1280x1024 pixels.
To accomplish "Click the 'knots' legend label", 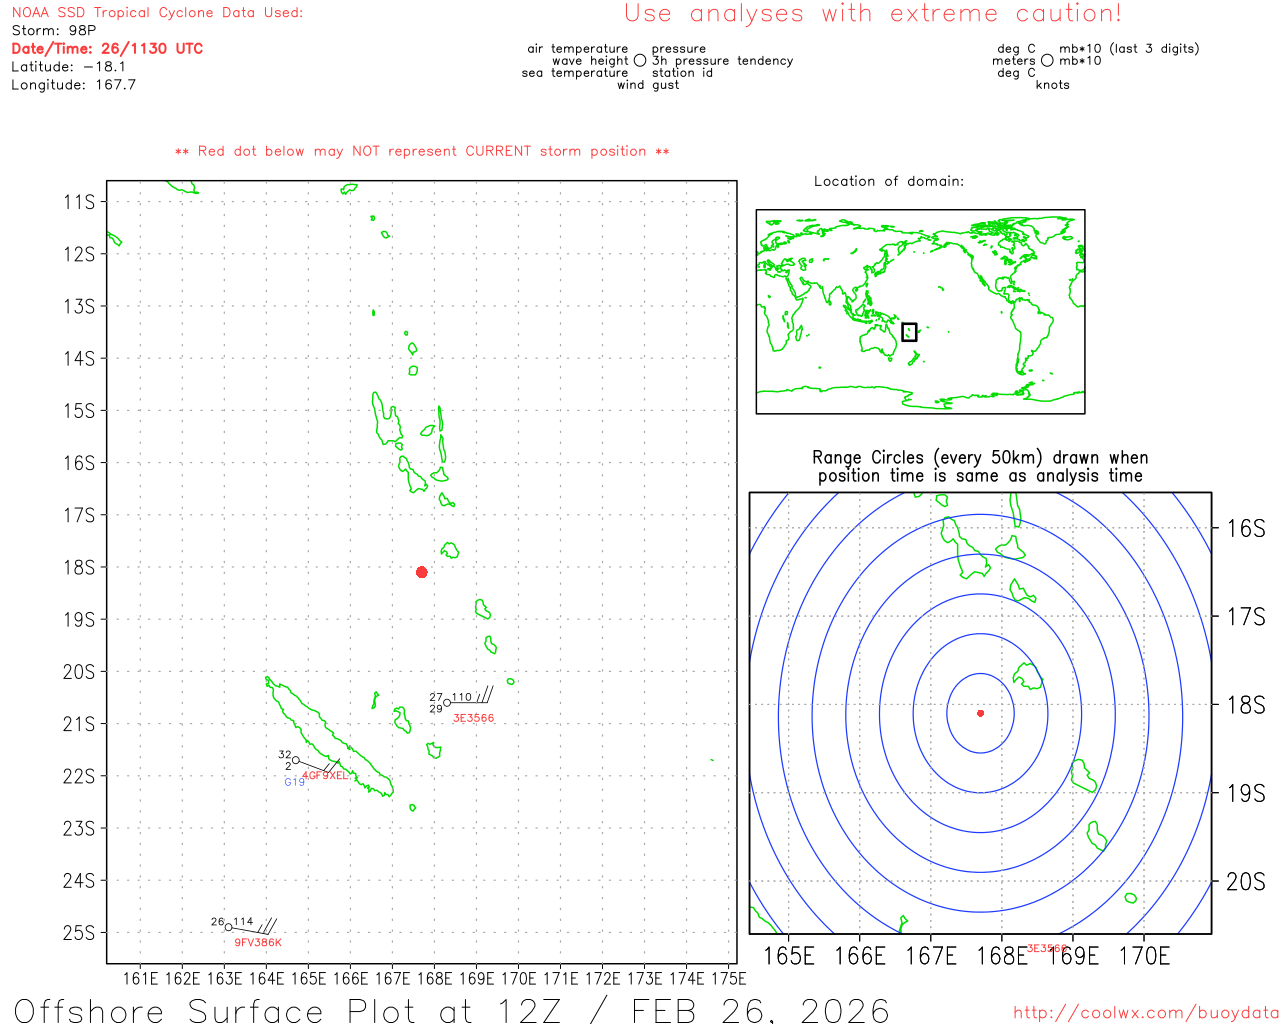I will point(1052,84).
